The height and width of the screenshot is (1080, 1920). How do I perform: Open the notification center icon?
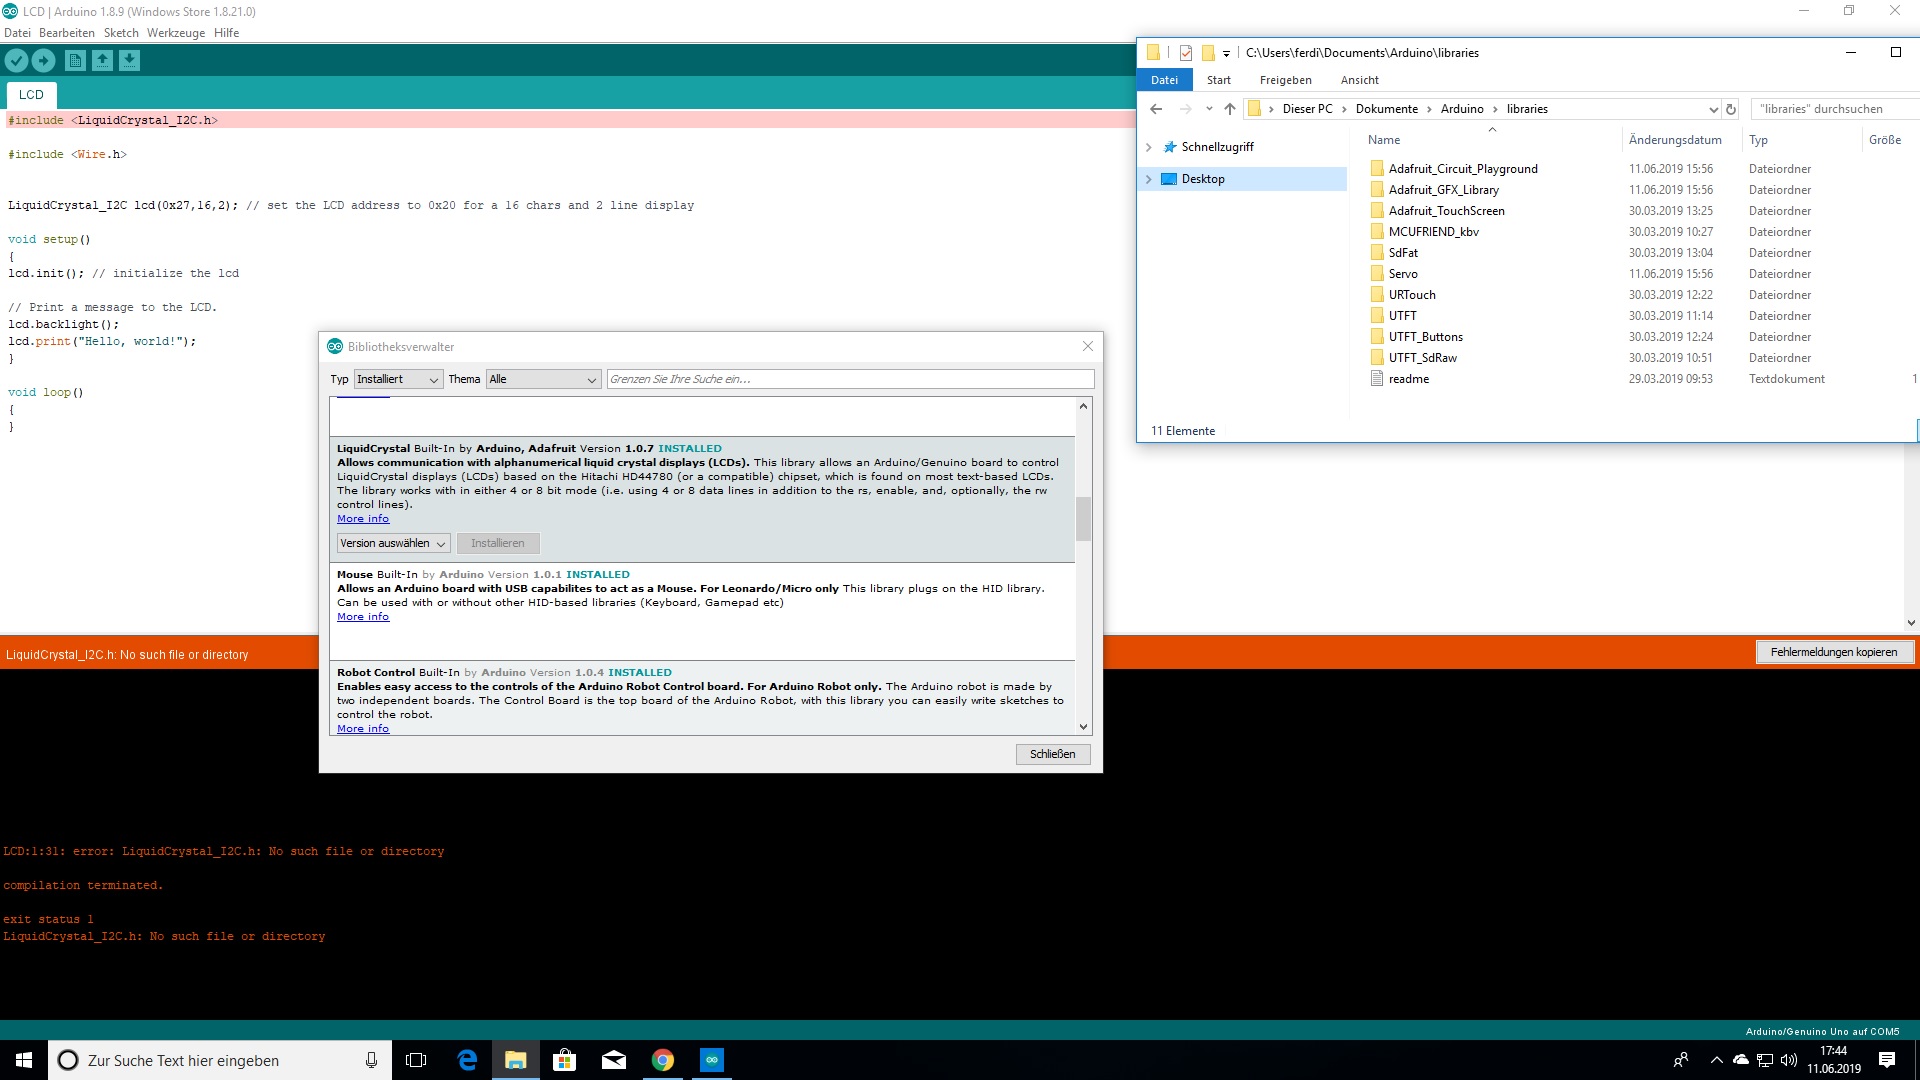click(x=1887, y=1060)
